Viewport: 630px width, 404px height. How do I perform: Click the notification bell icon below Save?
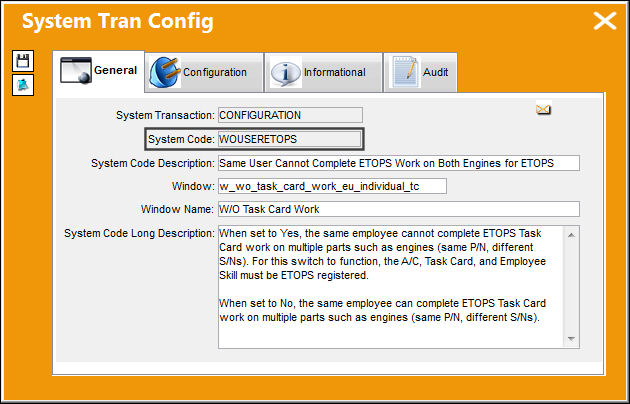point(23,85)
